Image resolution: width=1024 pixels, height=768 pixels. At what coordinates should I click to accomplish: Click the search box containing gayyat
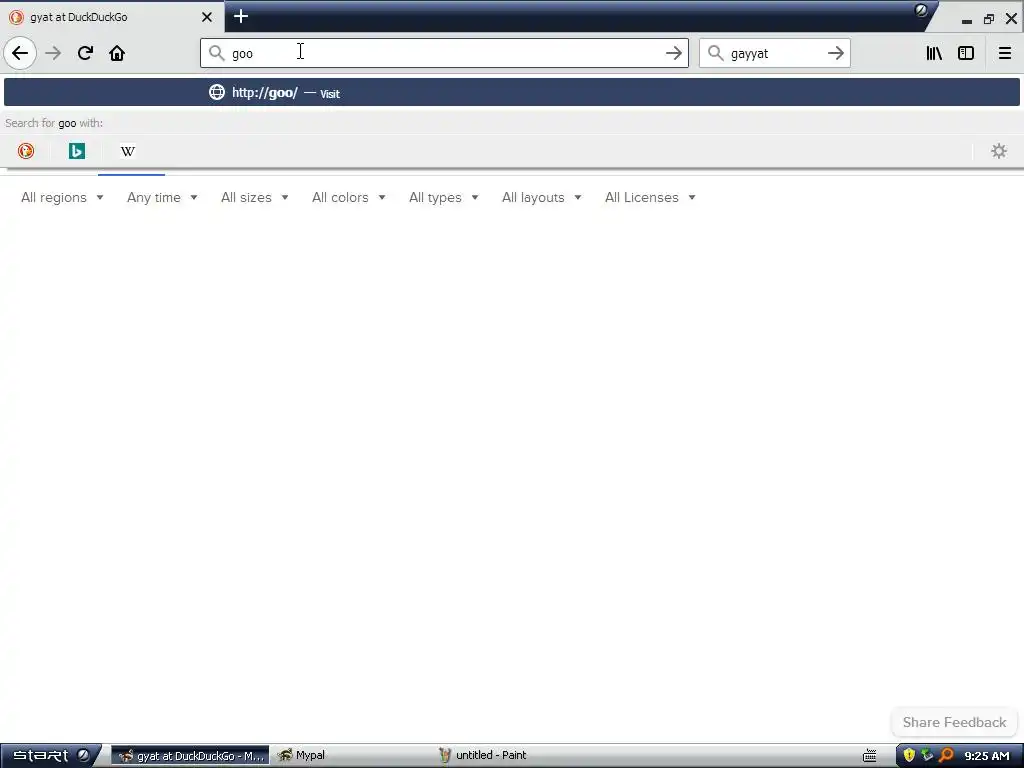775,53
